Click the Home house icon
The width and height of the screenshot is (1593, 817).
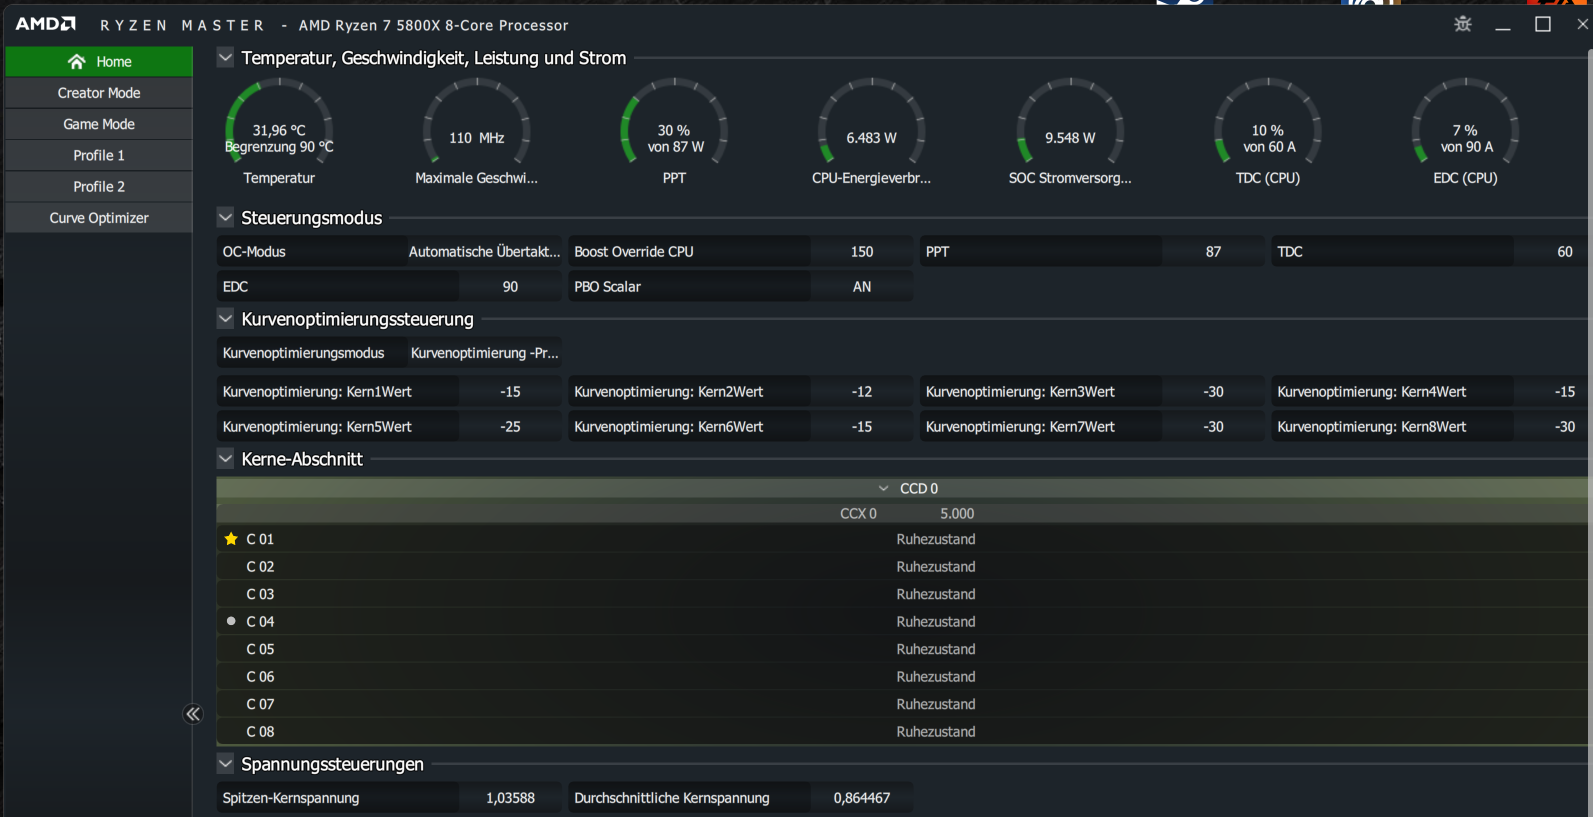(x=77, y=62)
